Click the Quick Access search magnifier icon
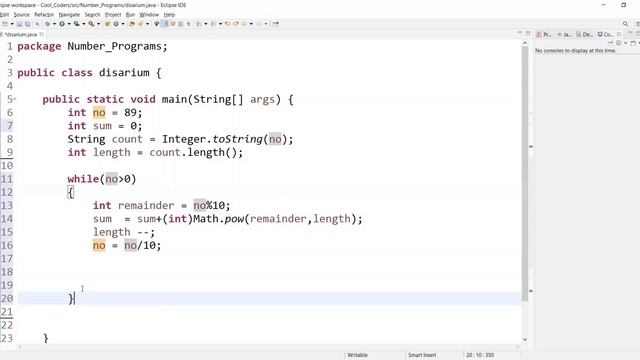This screenshot has height=360, width=640. [x=625, y=24]
